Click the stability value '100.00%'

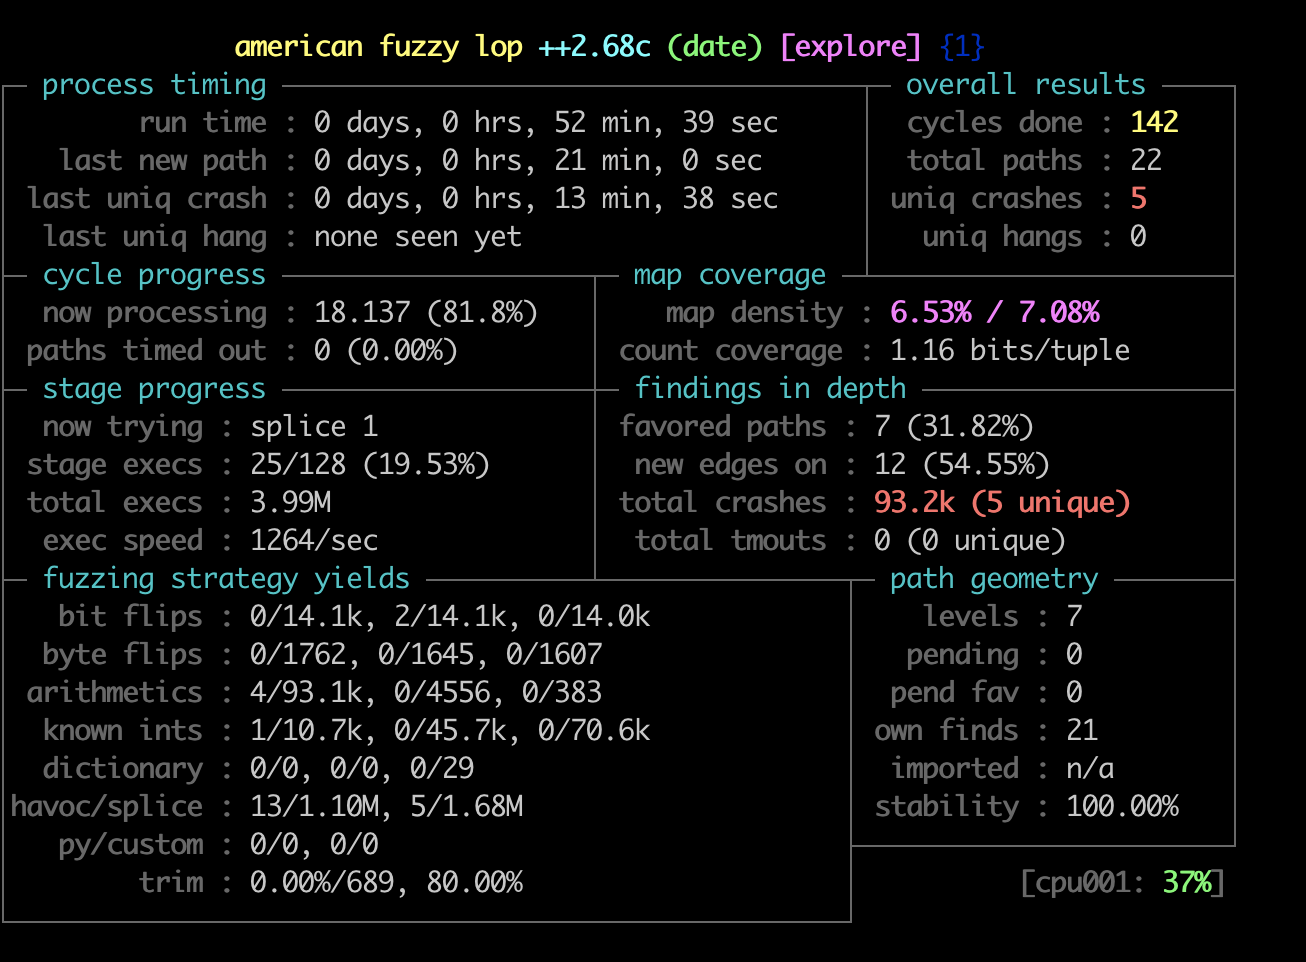coord(1122,807)
